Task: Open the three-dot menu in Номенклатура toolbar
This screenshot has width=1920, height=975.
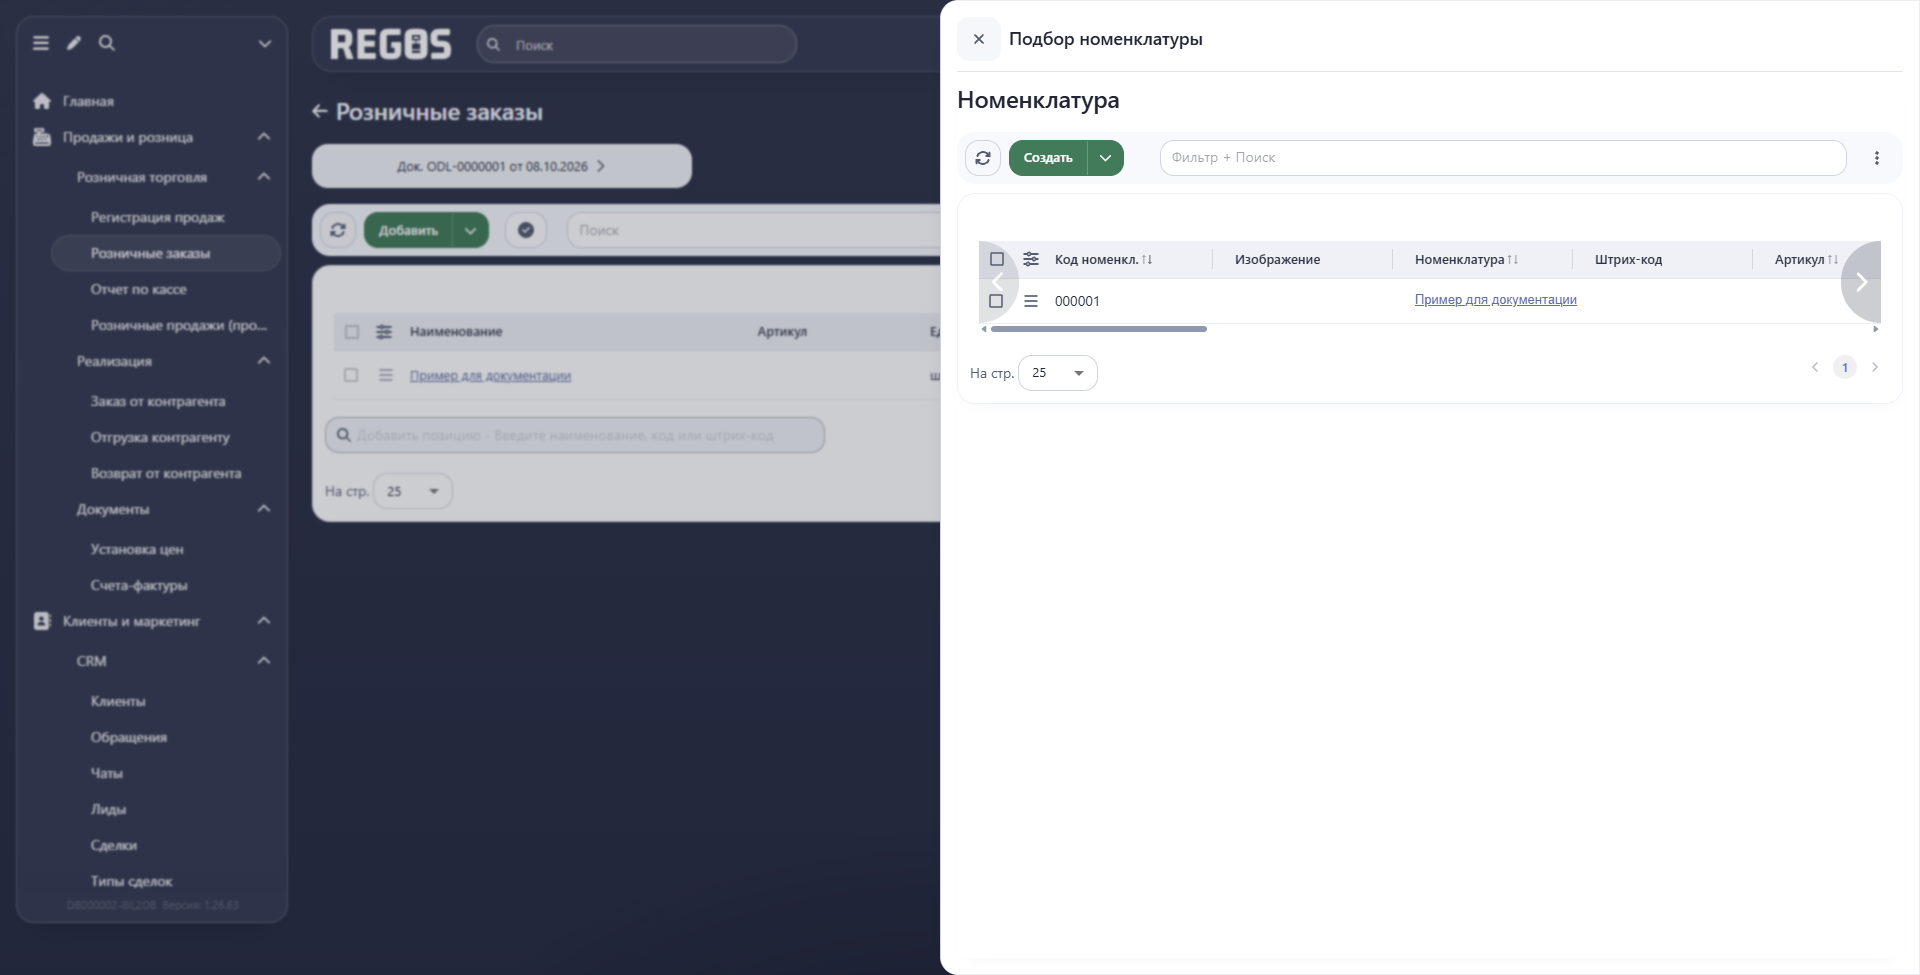Action: point(1877,158)
